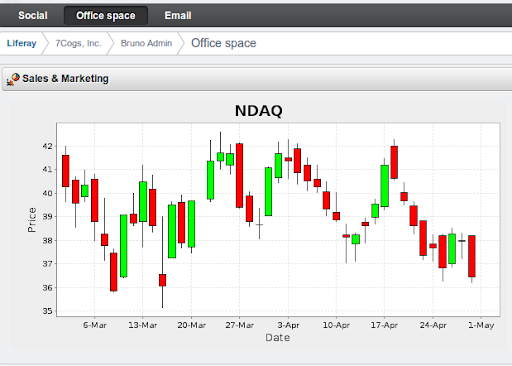The width and height of the screenshot is (512, 366).
Task: Click the 42 price axis value
Action: click(x=47, y=146)
